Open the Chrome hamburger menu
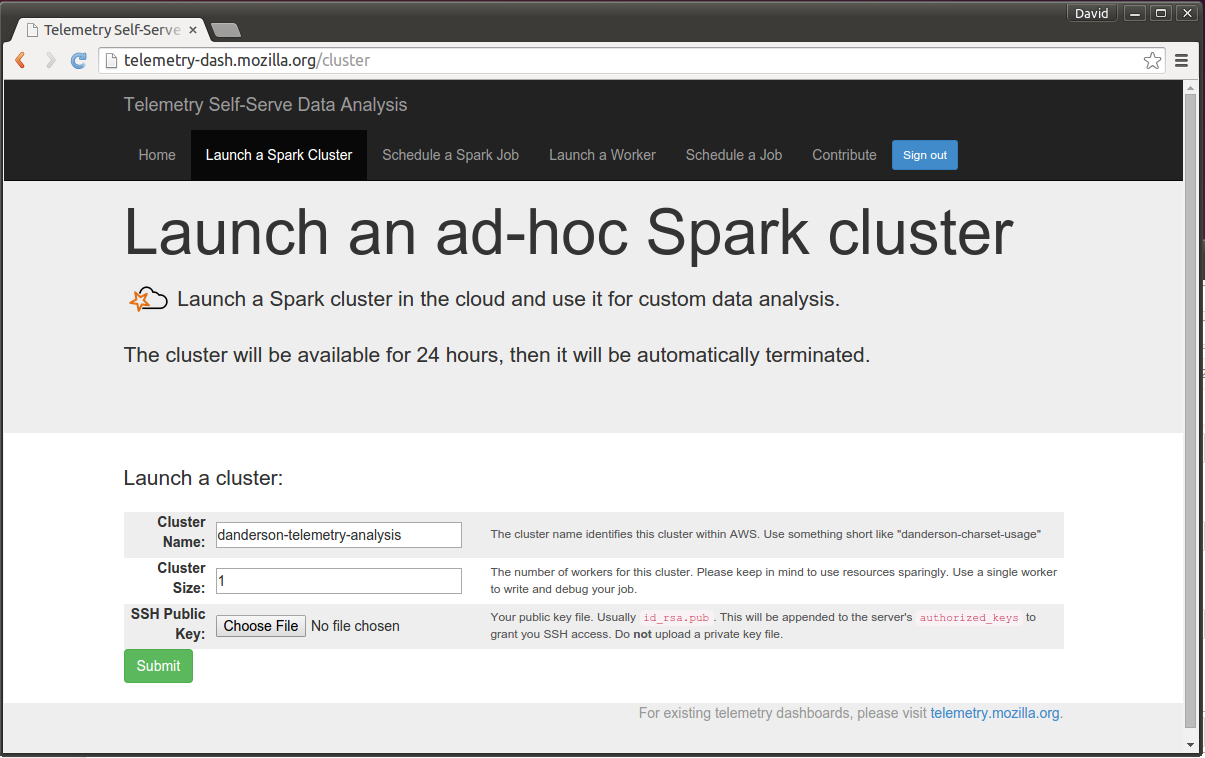The width and height of the screenshot is (1205, 758). click(1181, 61)
